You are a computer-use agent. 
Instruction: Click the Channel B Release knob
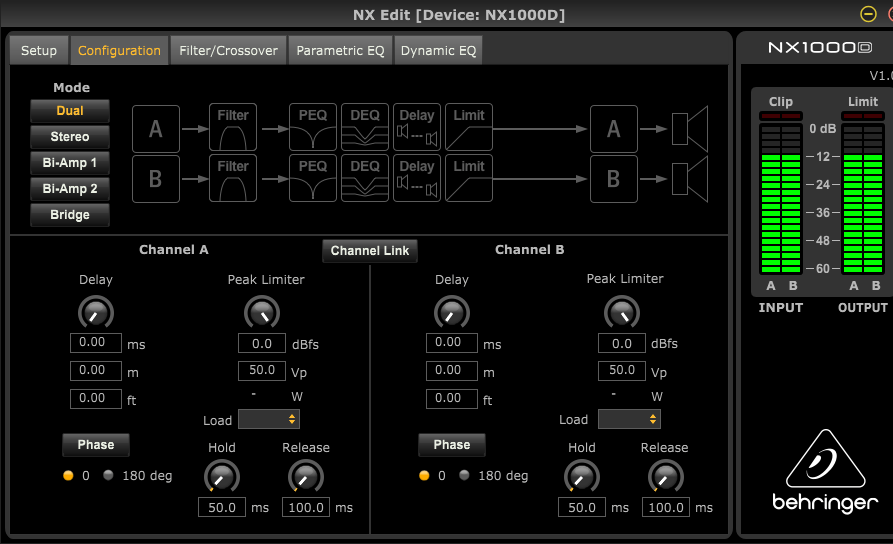coord(665,476)
